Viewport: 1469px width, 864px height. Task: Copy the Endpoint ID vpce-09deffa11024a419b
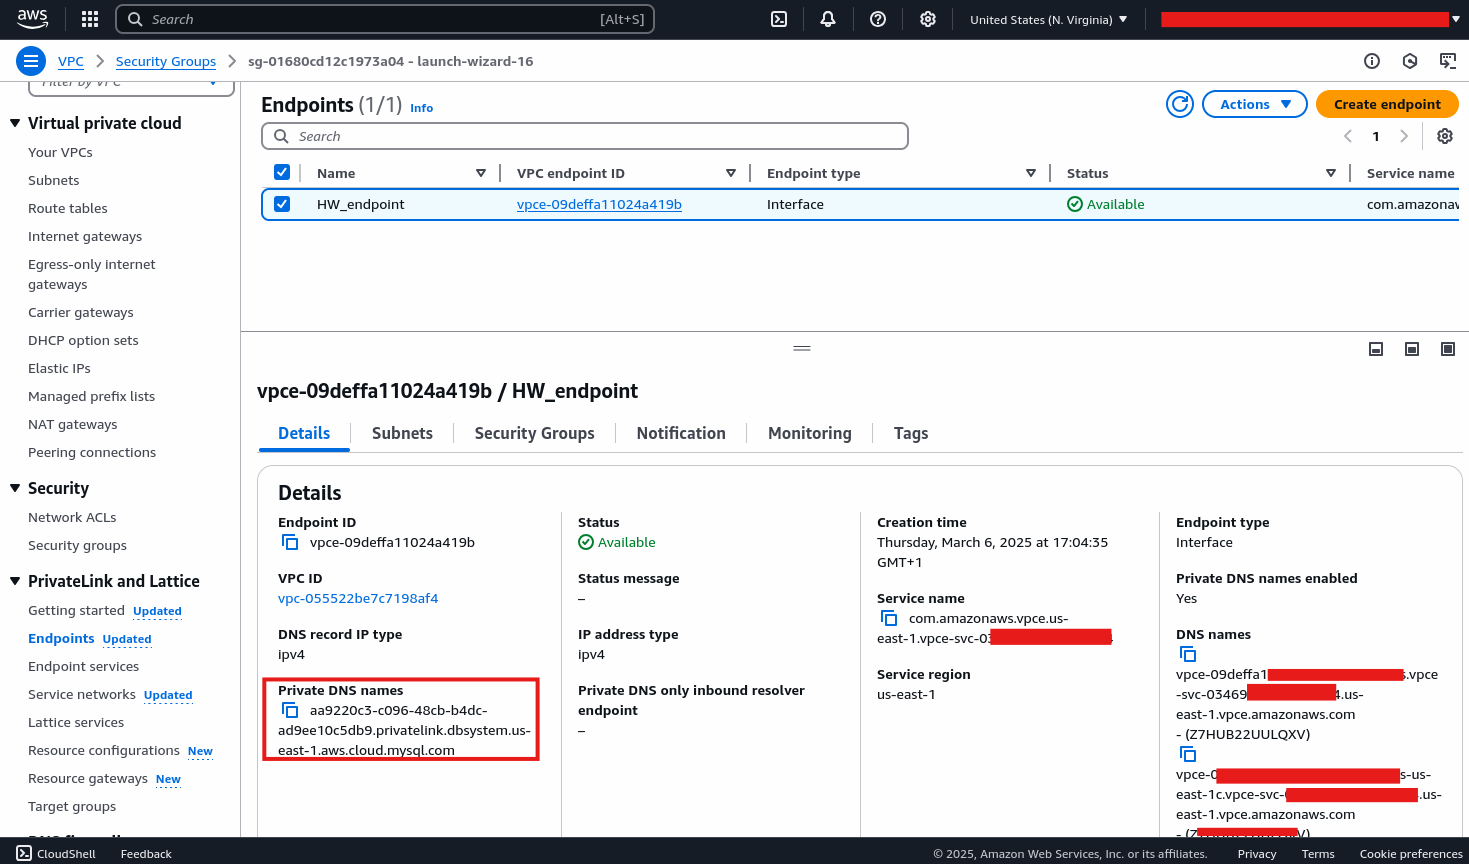(290, 541)
